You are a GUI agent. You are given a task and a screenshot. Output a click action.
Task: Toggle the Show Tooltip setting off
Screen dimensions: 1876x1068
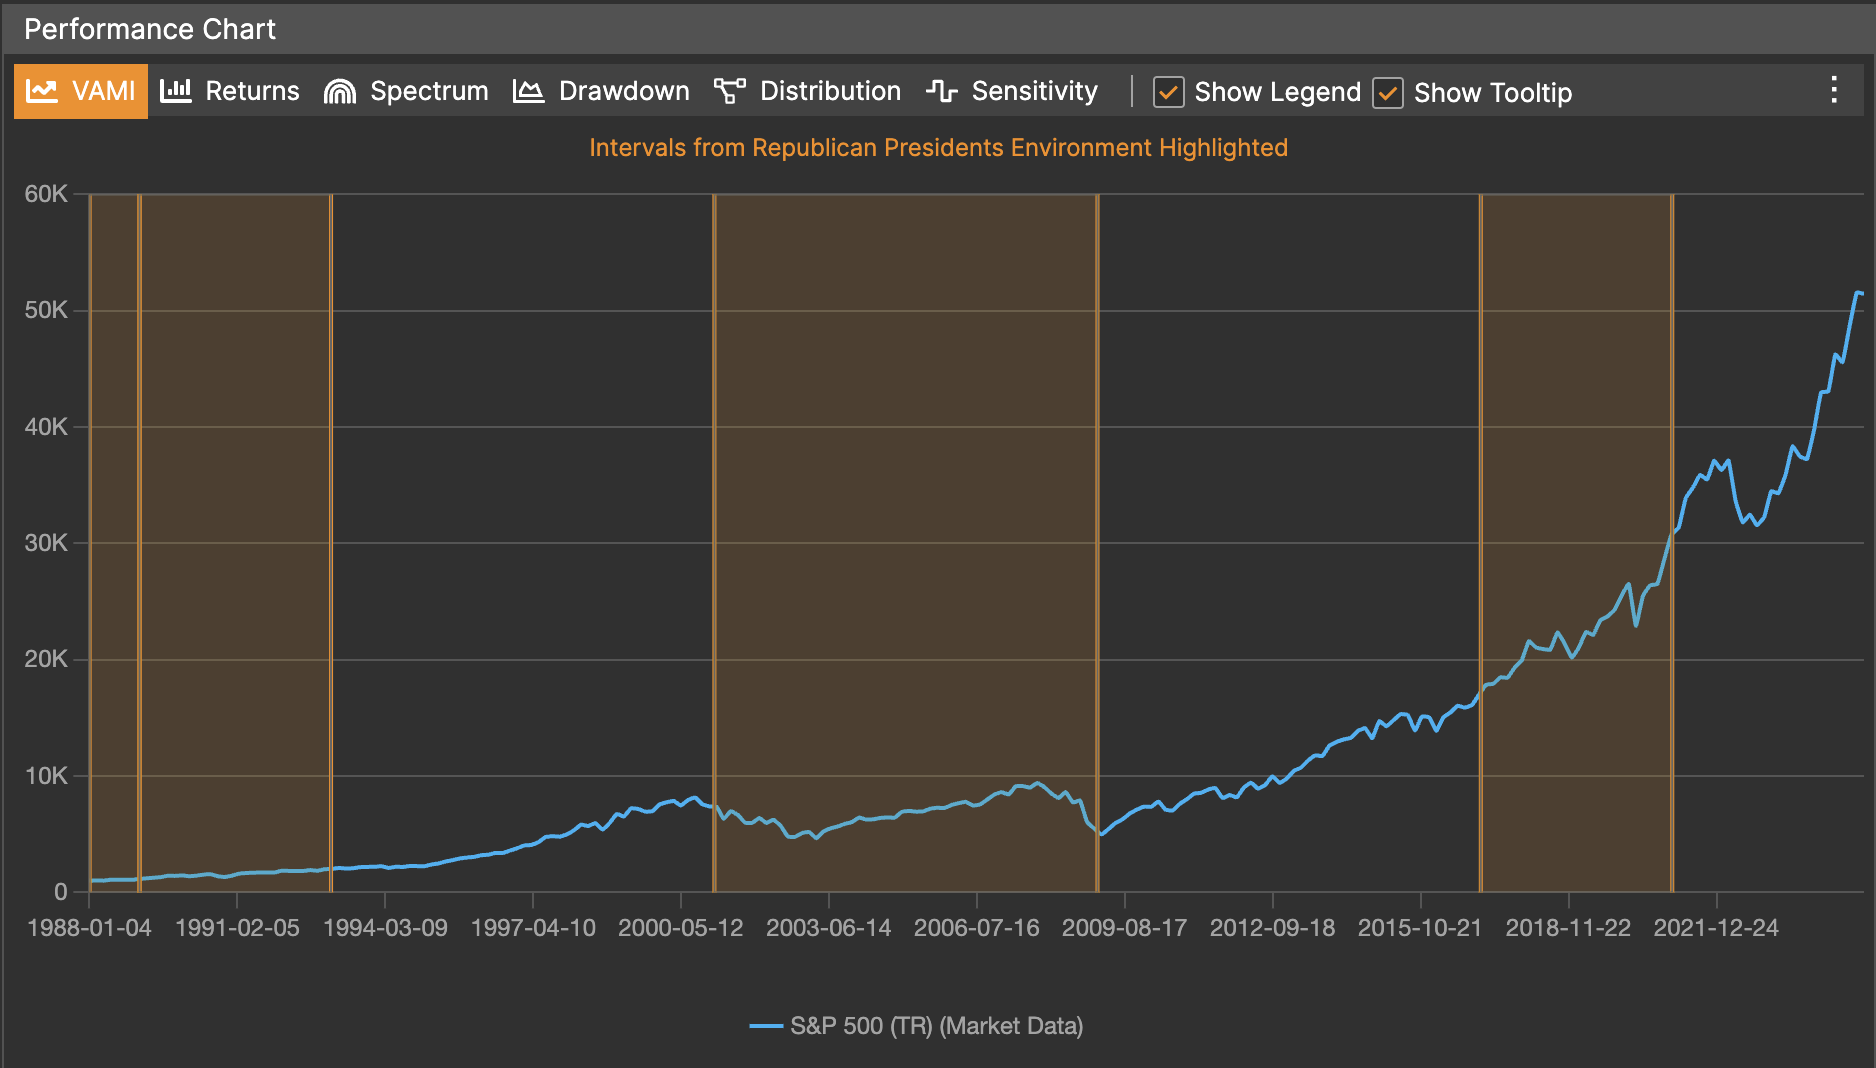pos(1388,92)
